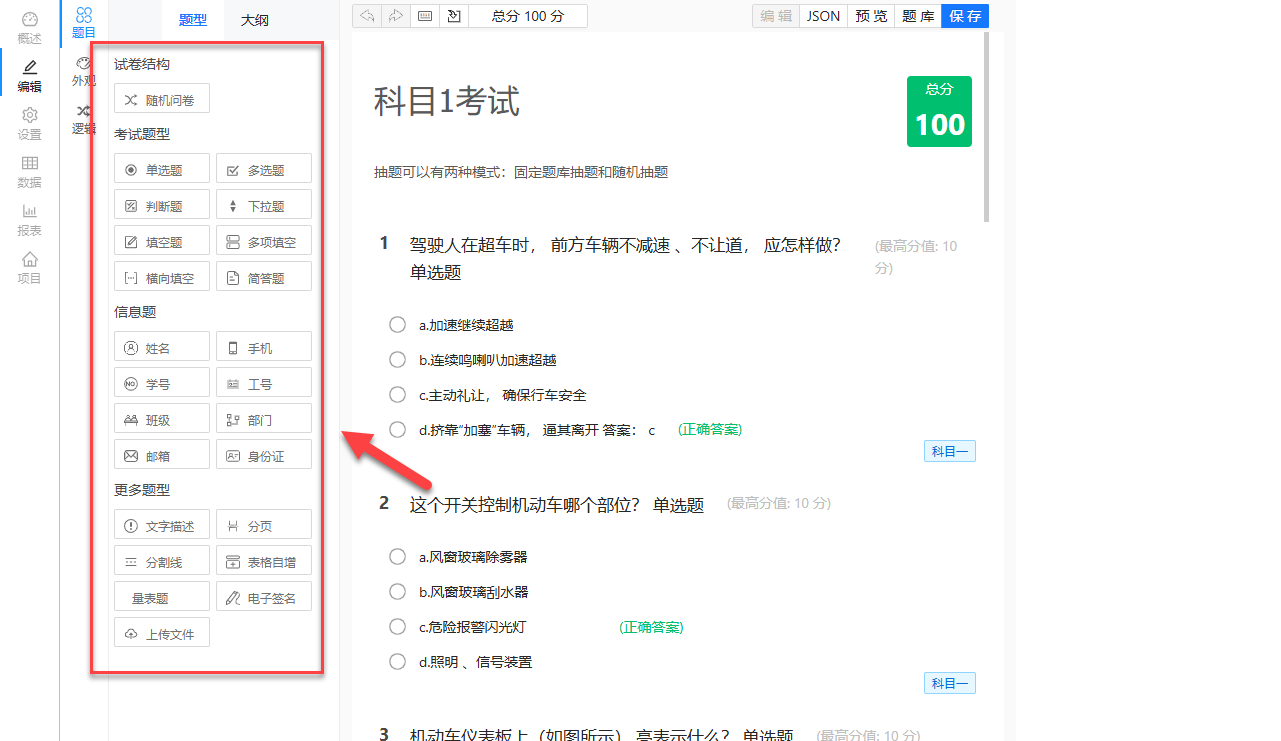Insert the 部门 department field
Viewport: 1281px width, 741px height.
(264, 419)
